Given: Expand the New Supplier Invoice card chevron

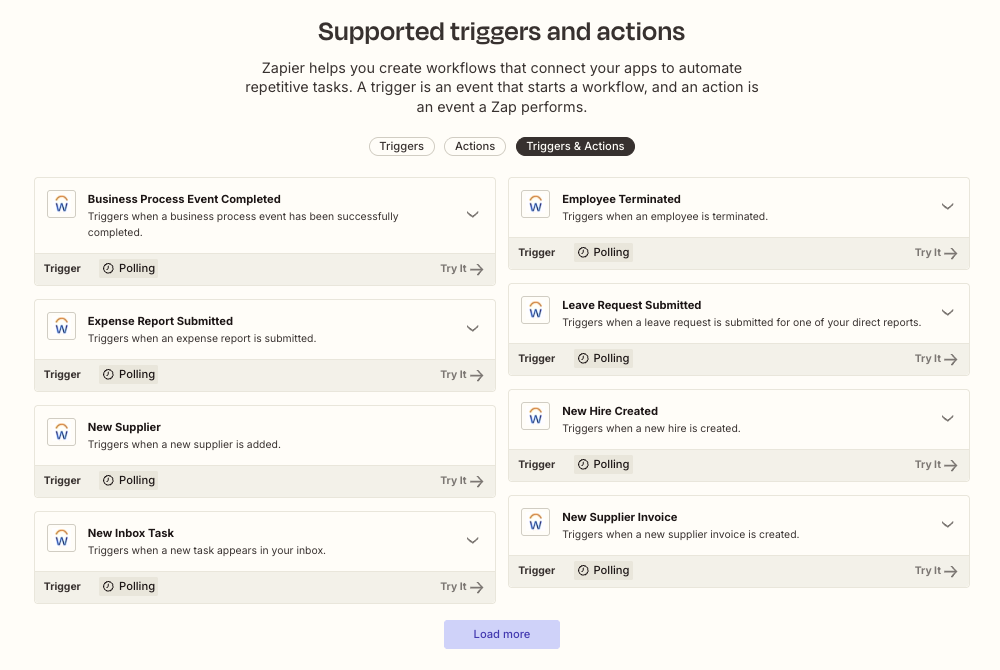Looking at the screenshot, I should 947,524.
